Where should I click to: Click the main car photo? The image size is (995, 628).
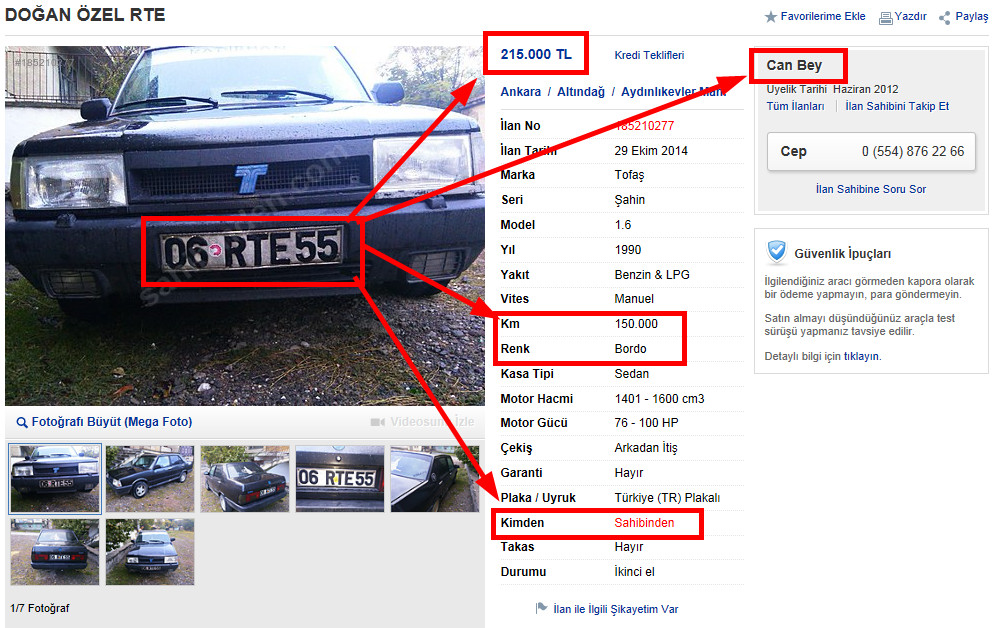(245, 226)
